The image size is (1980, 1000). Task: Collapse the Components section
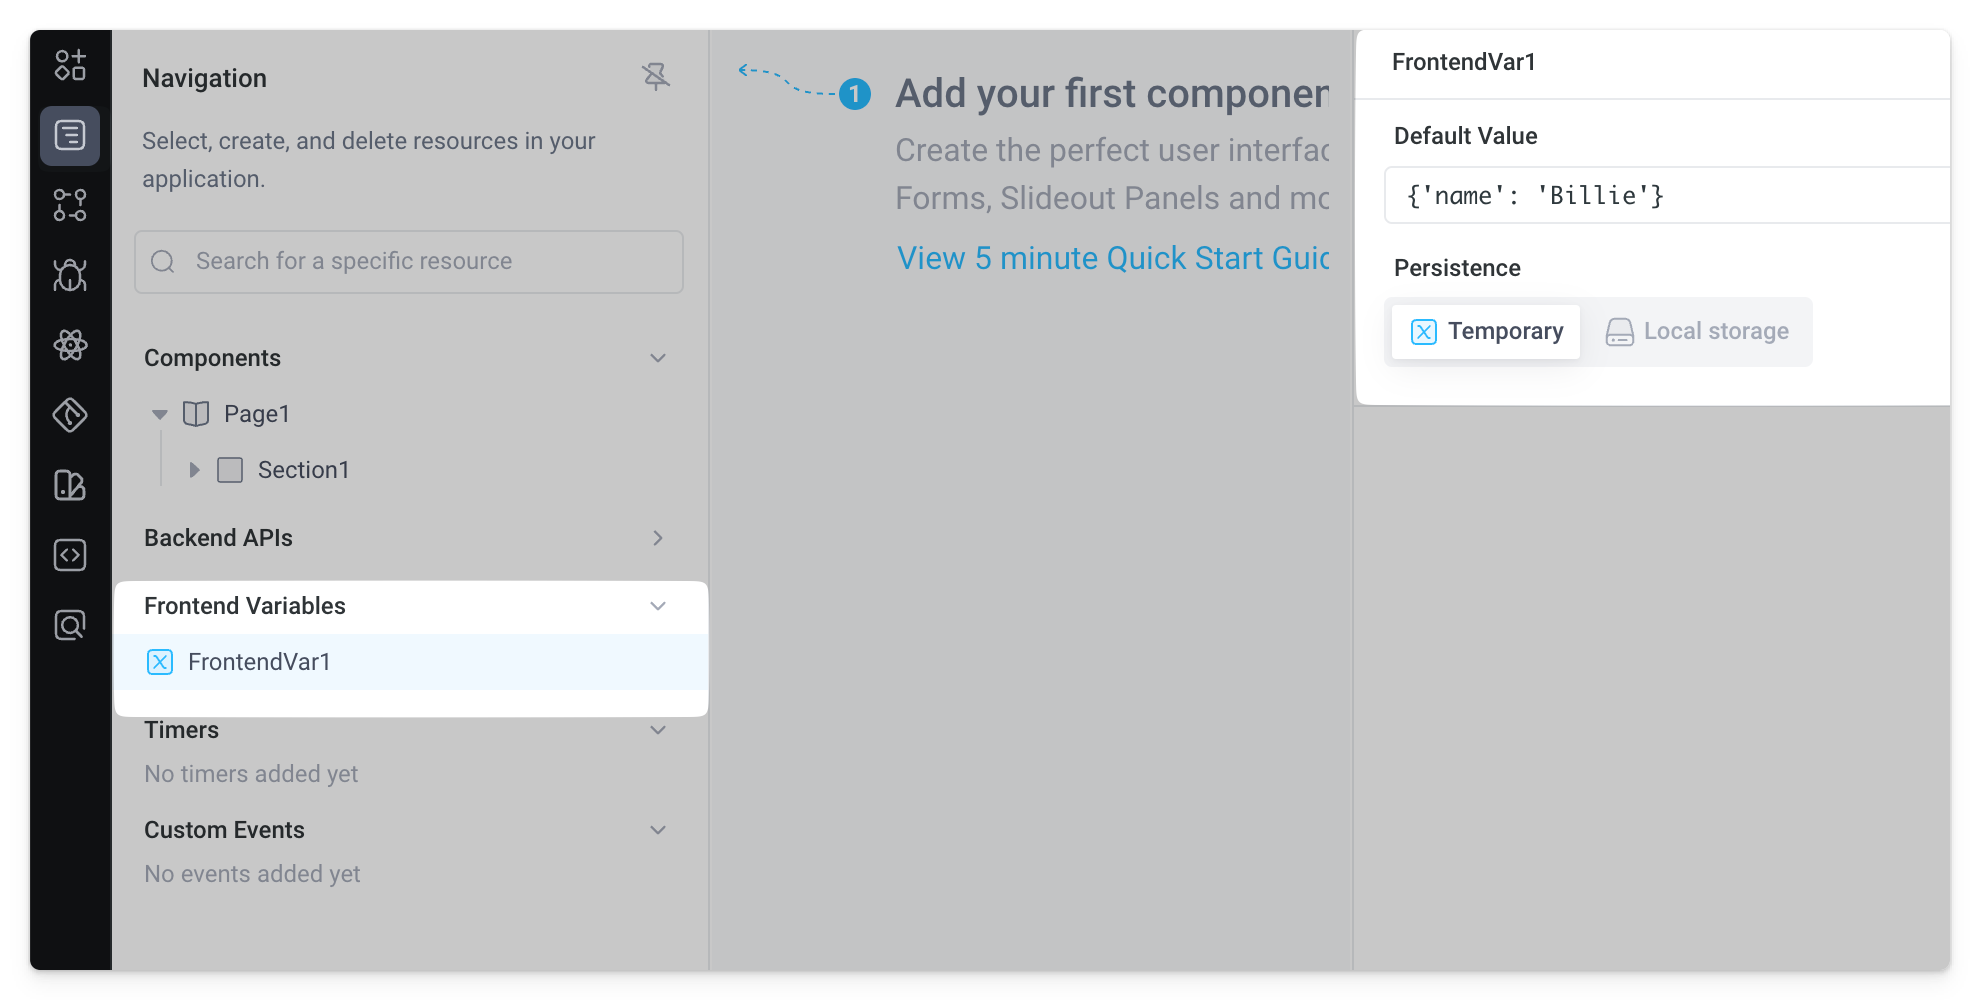[657, 357]
